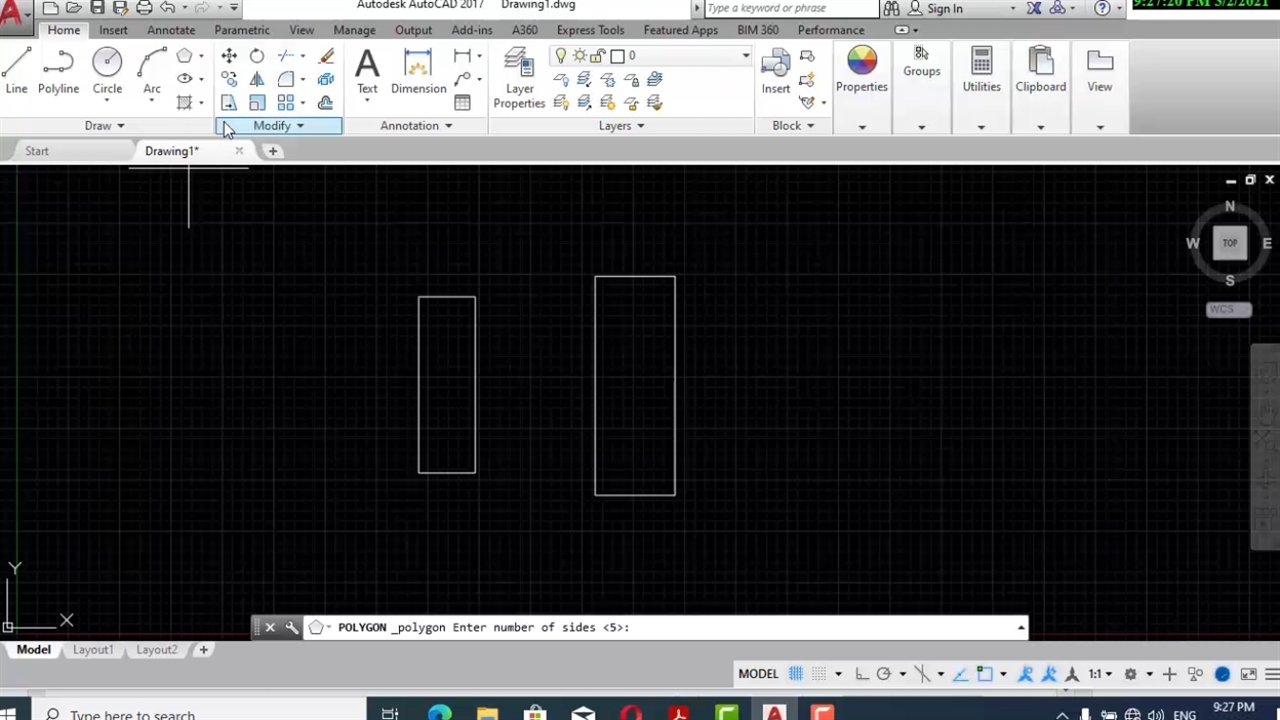
Task: Click Sign In link
Action: (944, 9)
